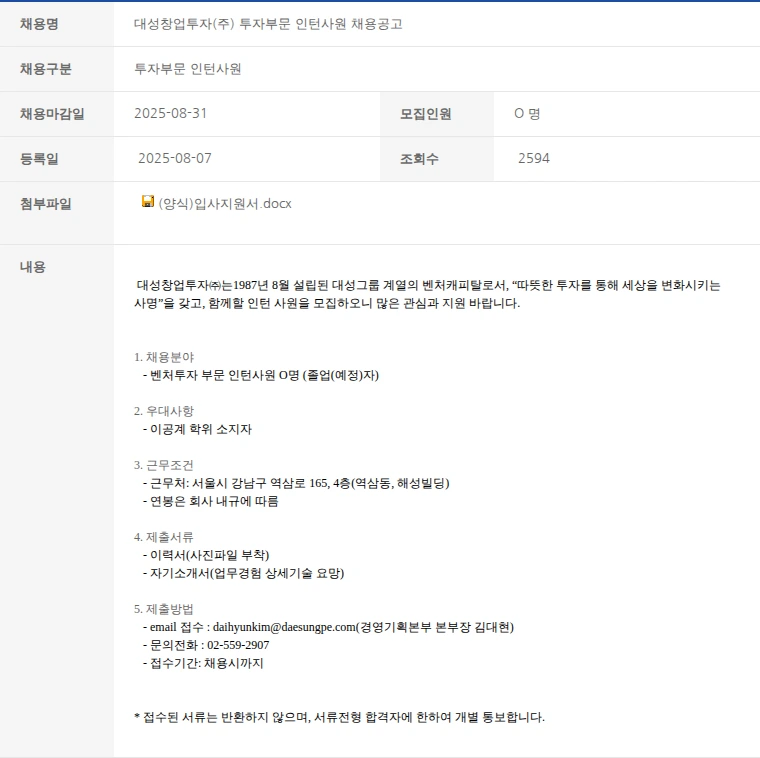Click the email daihyunkim@daesungpe.com
This screenshot has width=760, height=758.
[284, 627]
